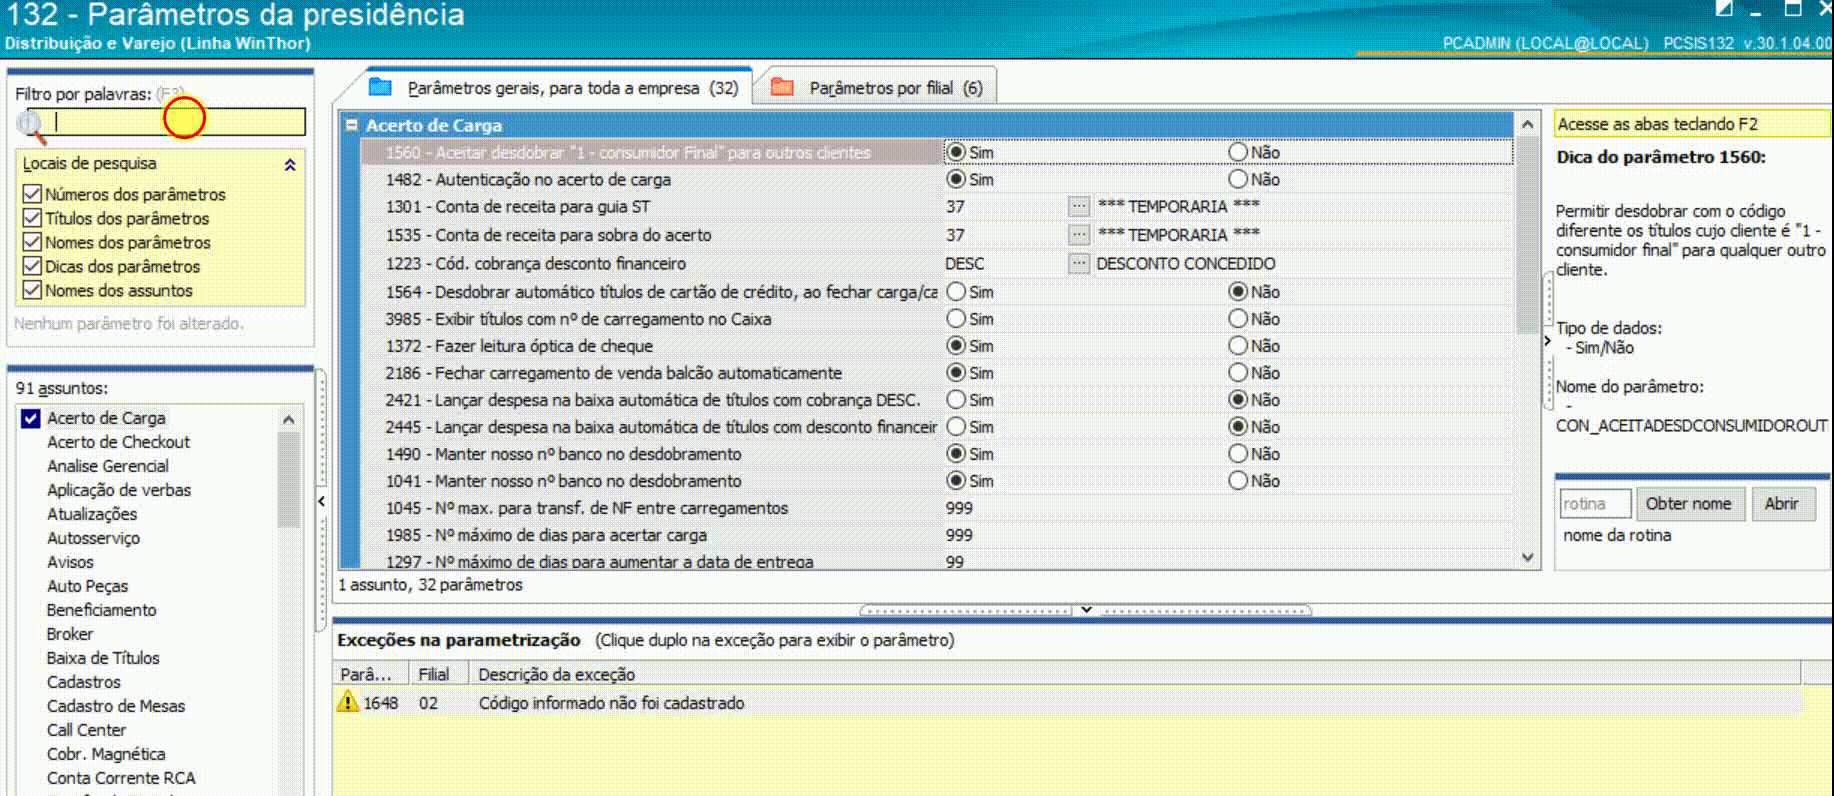
Task: Toggle Nomes dos parâmetros checkbox
Action: (x=32, y=242)
